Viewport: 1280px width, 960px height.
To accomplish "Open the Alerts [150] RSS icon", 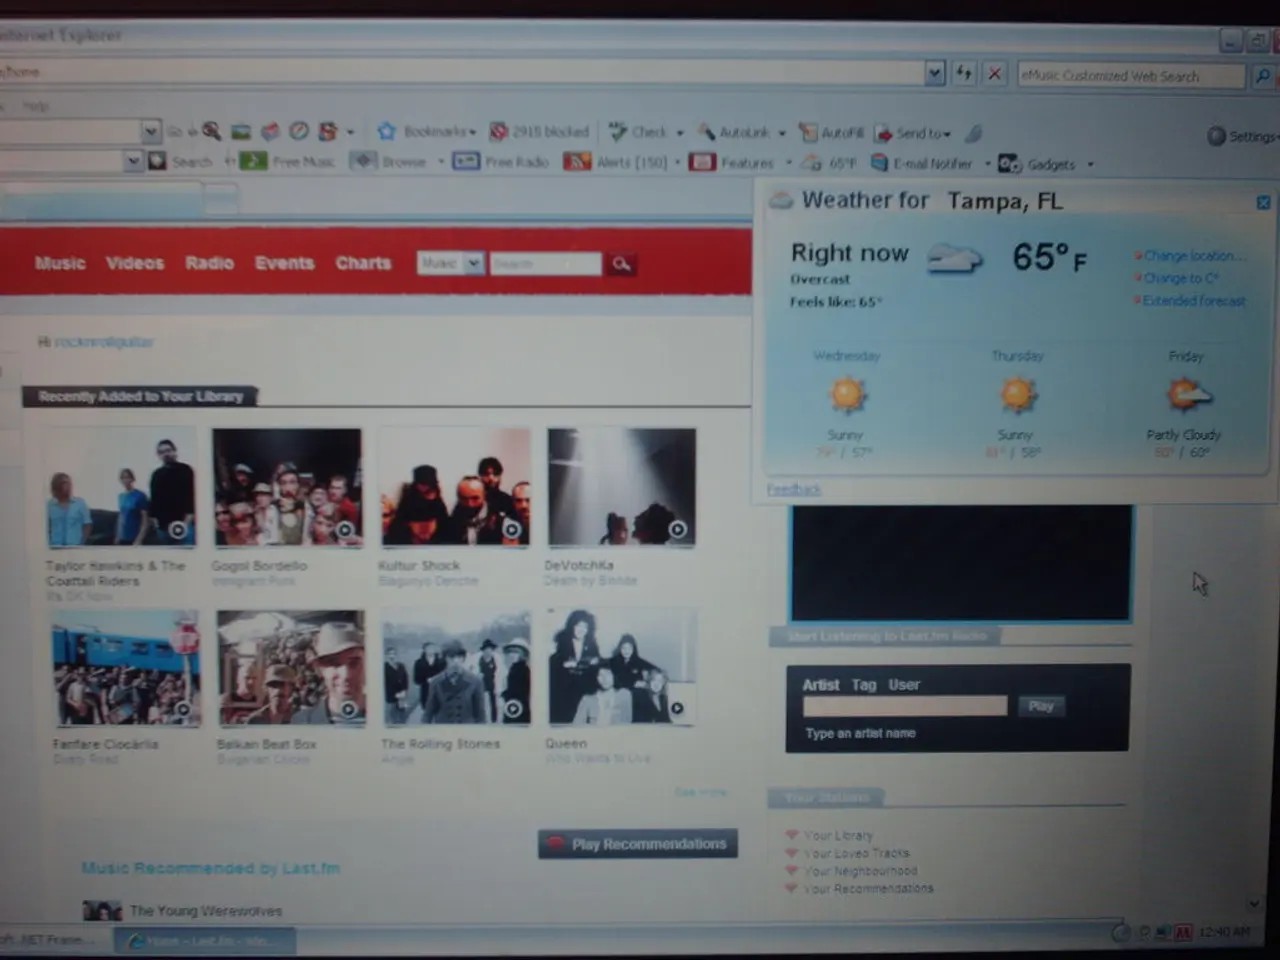I will (578, 161).
